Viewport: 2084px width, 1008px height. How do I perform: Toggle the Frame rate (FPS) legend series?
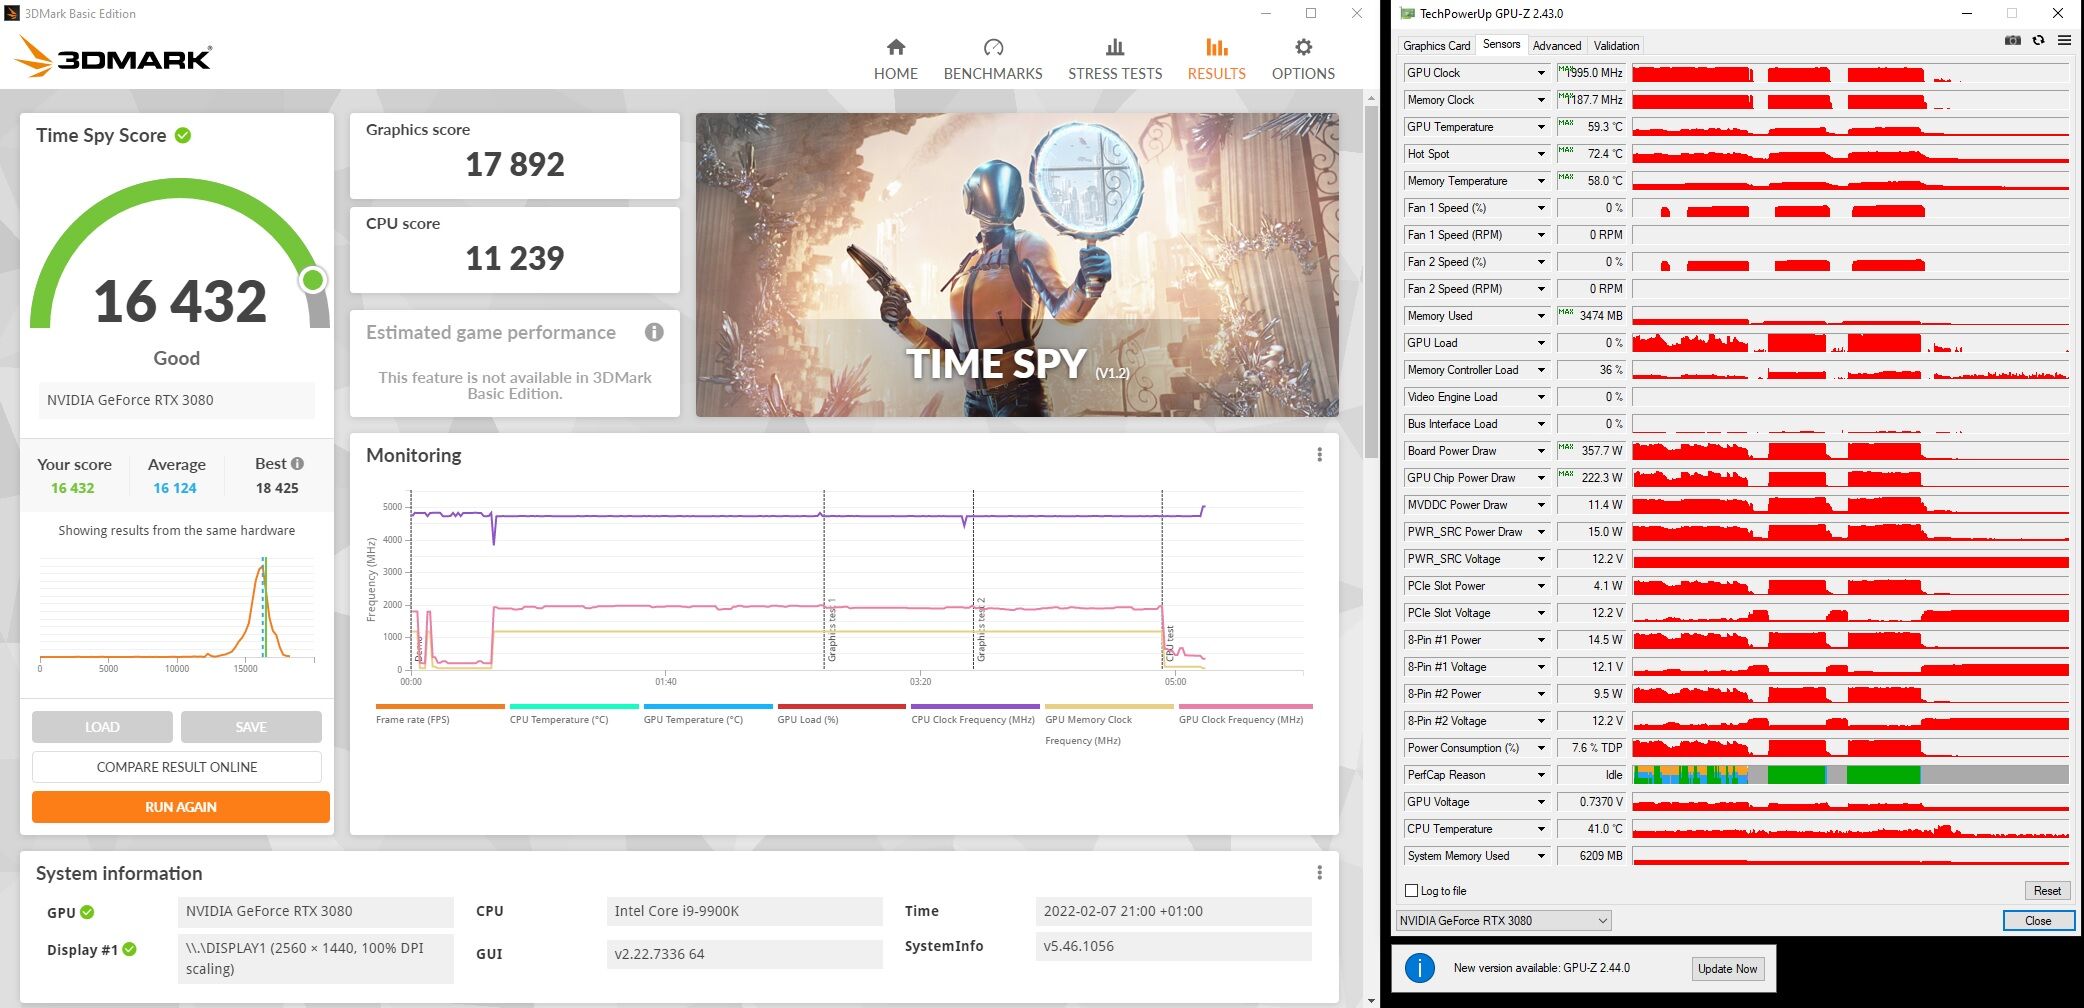click(440, 713)
